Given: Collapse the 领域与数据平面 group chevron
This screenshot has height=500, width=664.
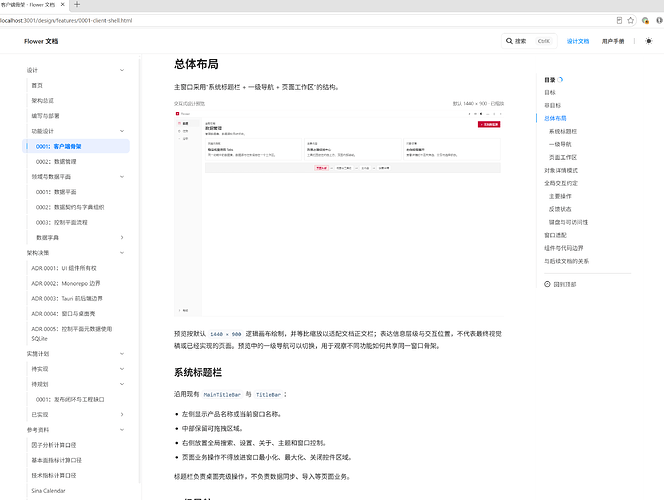Looking at the screenshot, I should click(x=122, y=177).
